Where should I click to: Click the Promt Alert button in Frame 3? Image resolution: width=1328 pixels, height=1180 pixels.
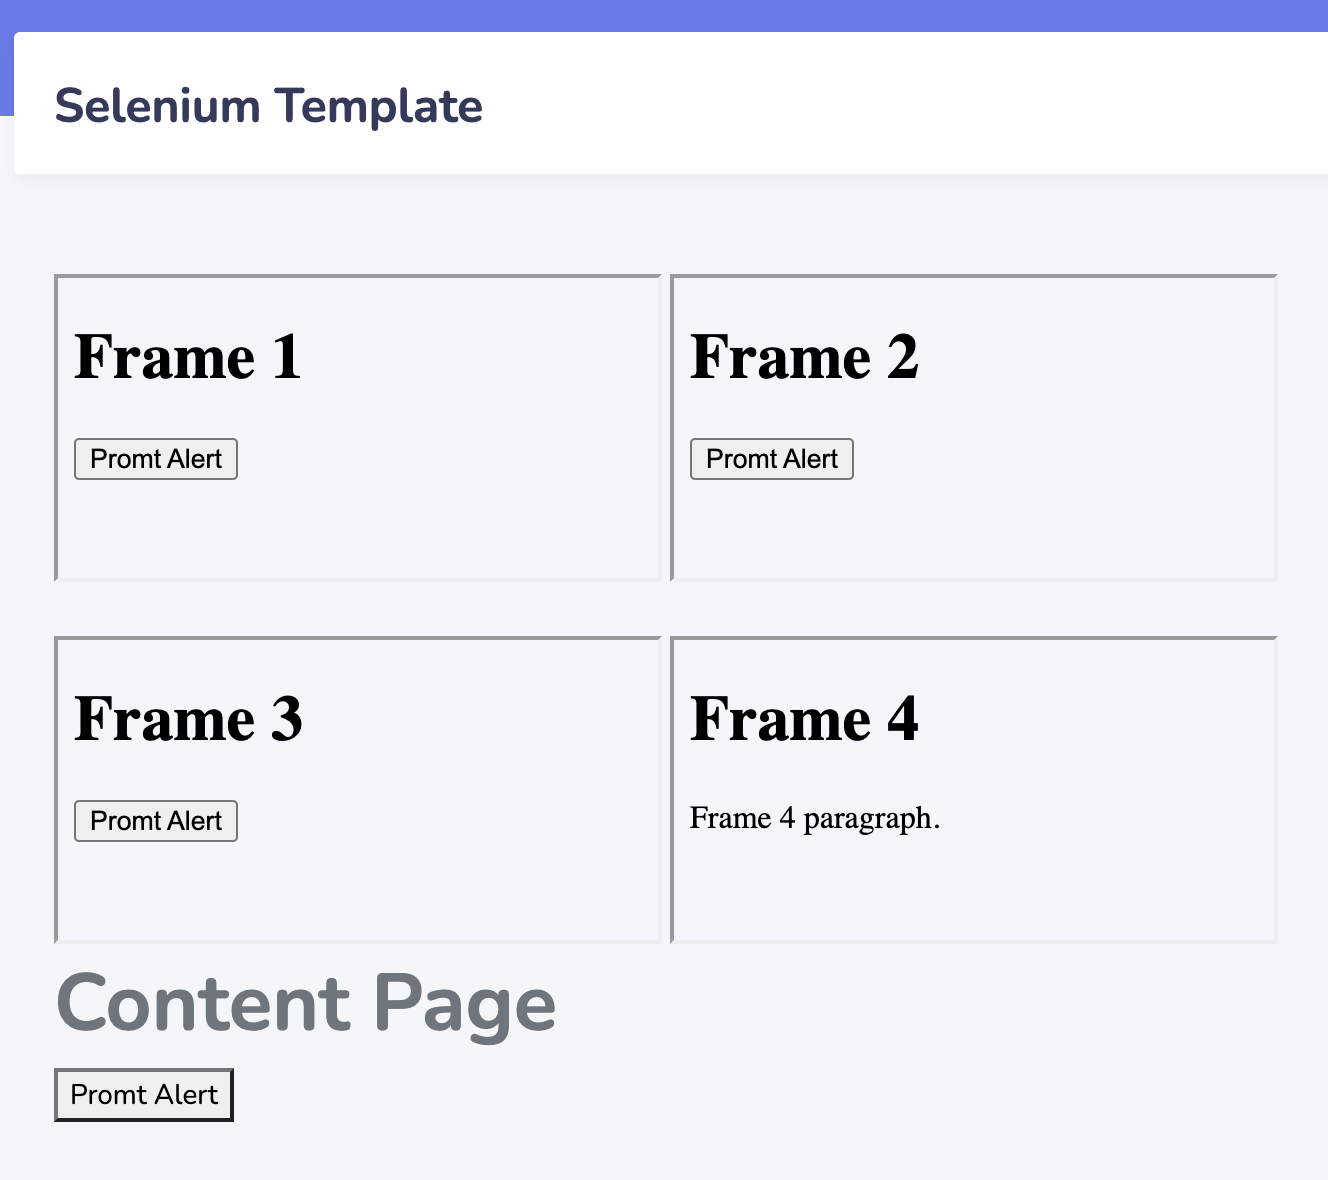point(155,820)
